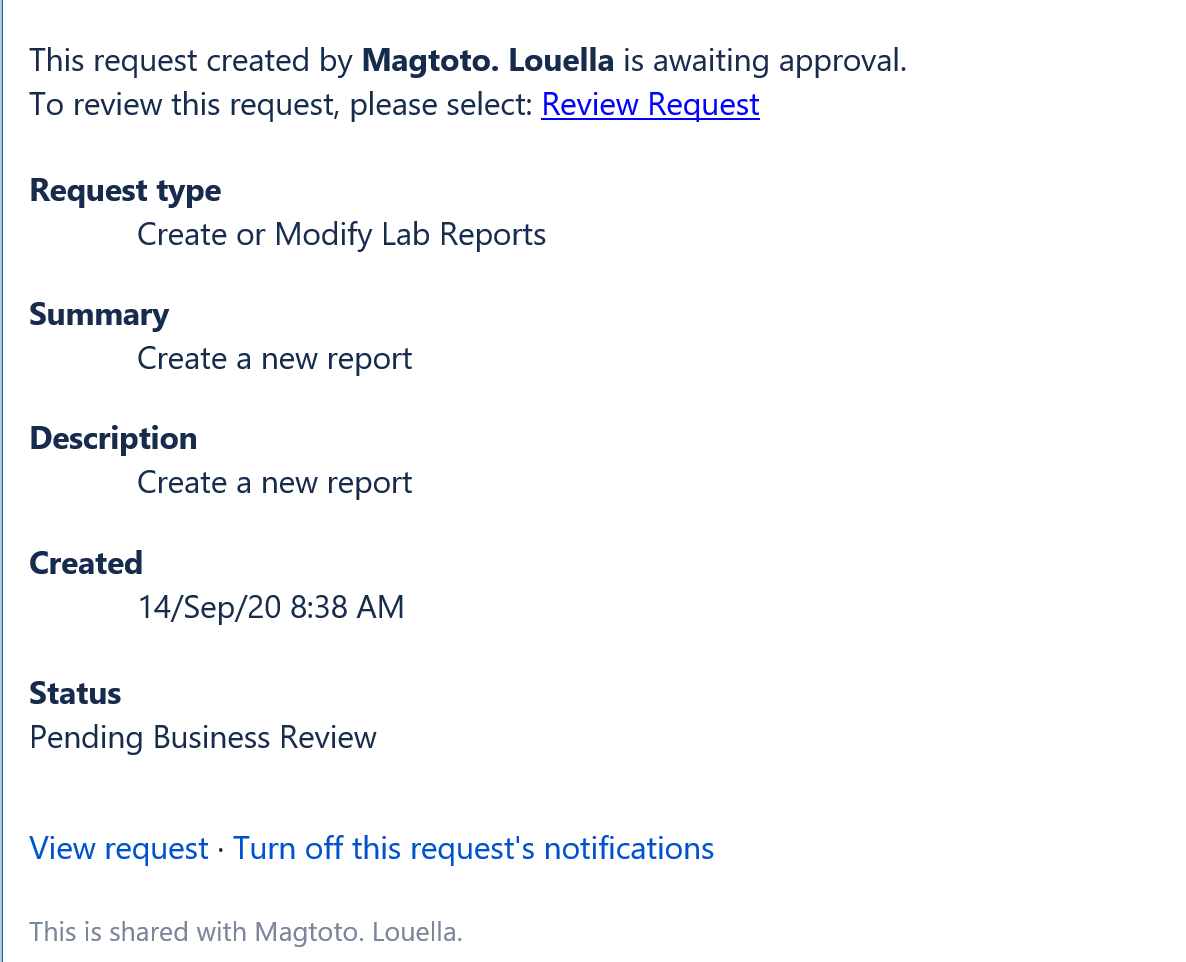
Task: Select the Description heading
Action: [x=113, y=439]
